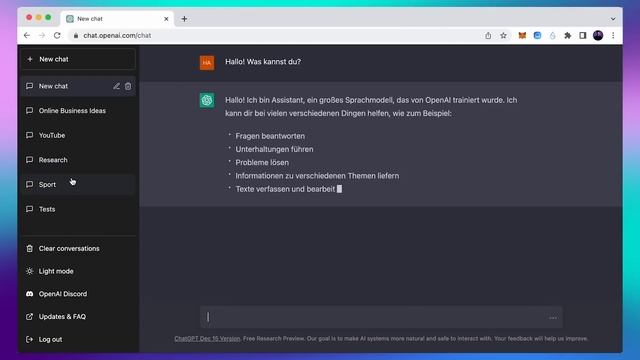The image size is (640, 360).
Task: Open the MetaMask fox extension
Action: click(x=522, y=36)
